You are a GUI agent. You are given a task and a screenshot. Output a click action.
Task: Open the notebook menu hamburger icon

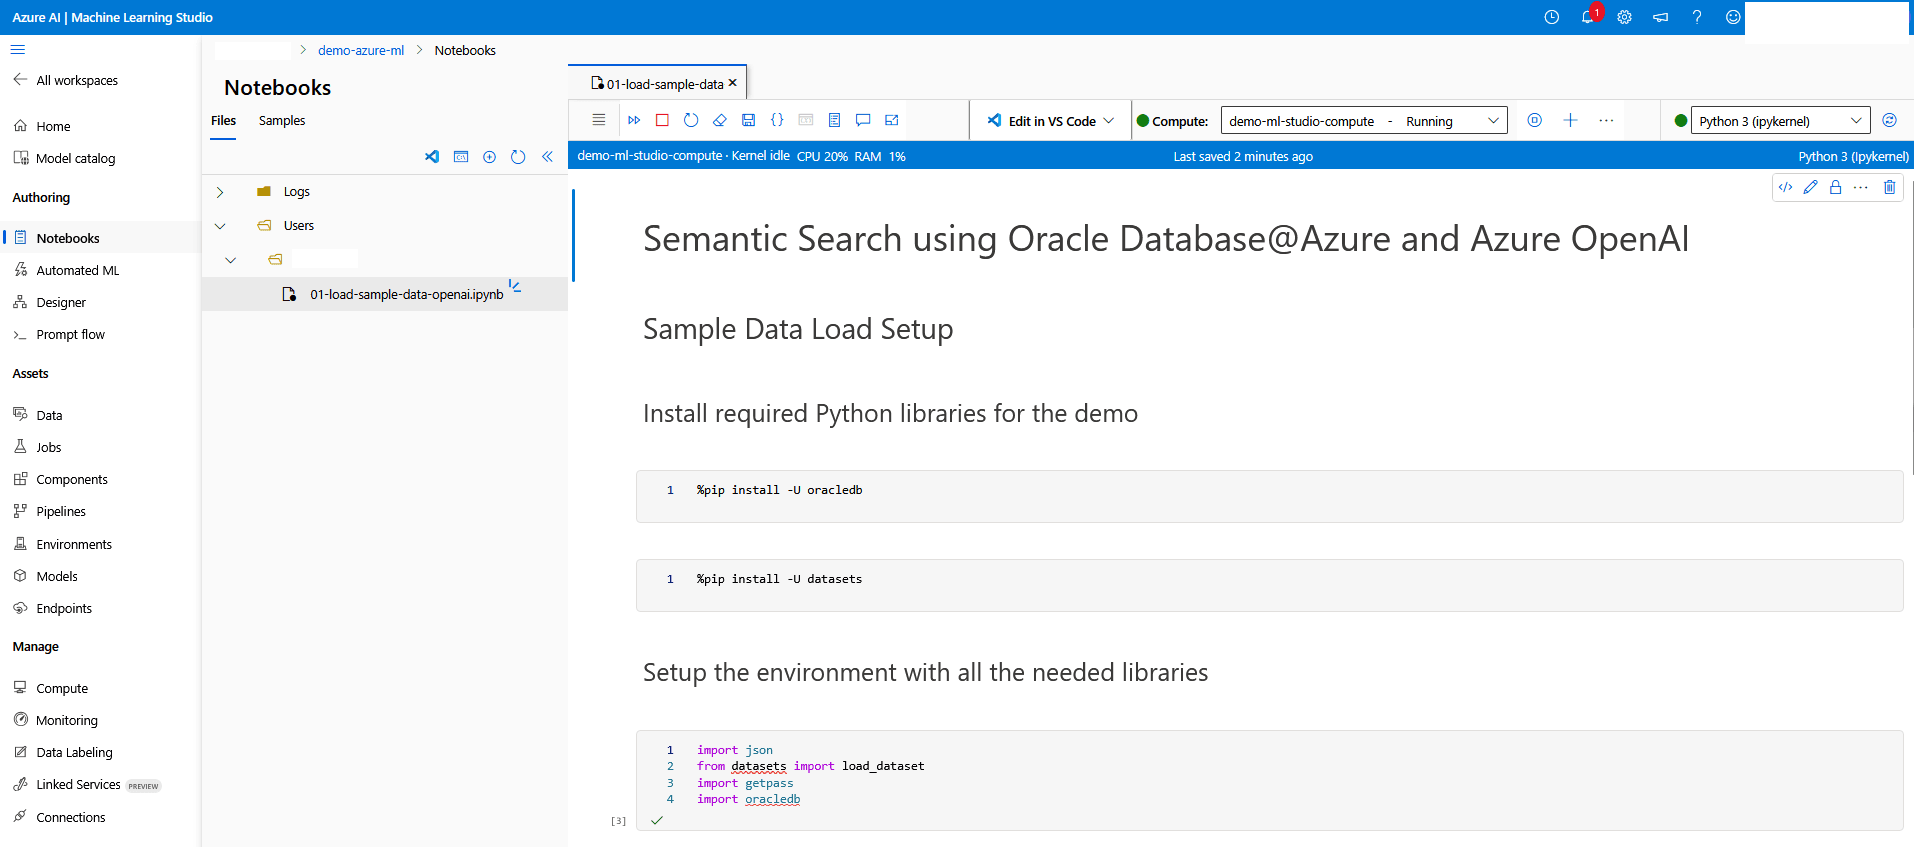599,120
